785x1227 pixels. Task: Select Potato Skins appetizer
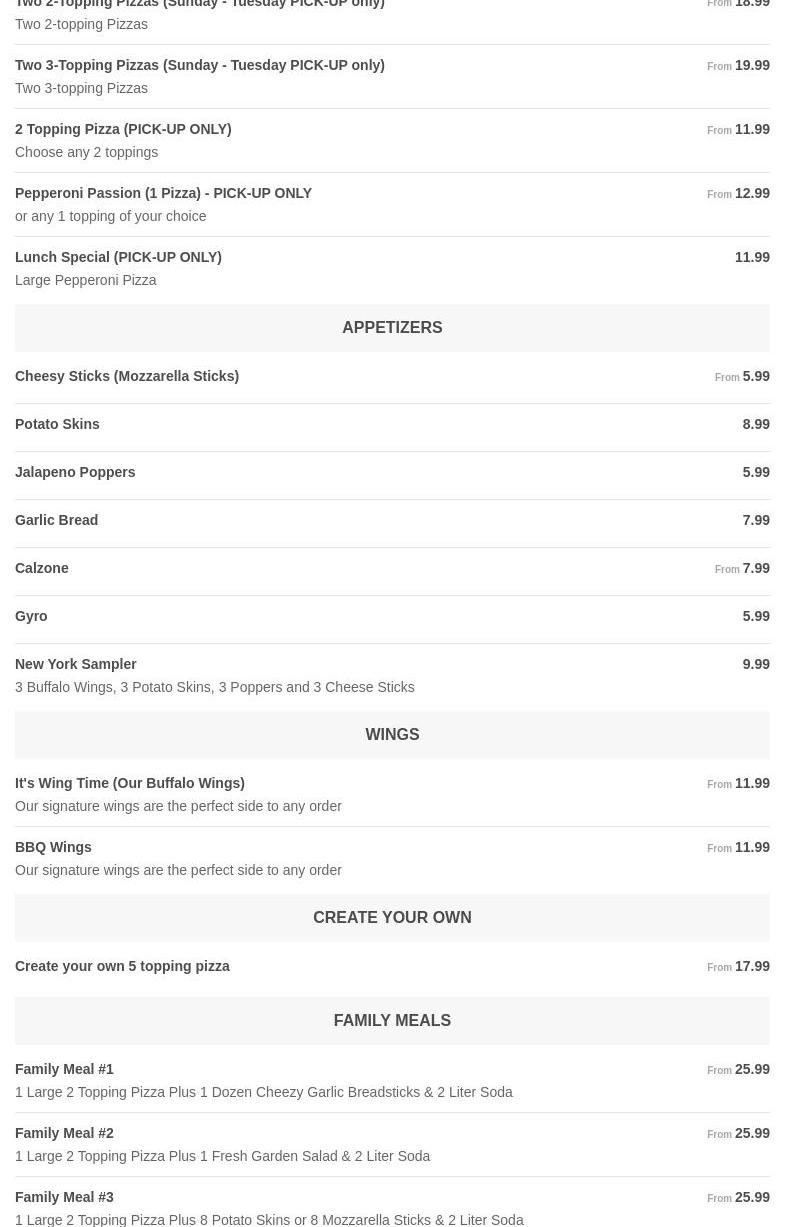57,424
